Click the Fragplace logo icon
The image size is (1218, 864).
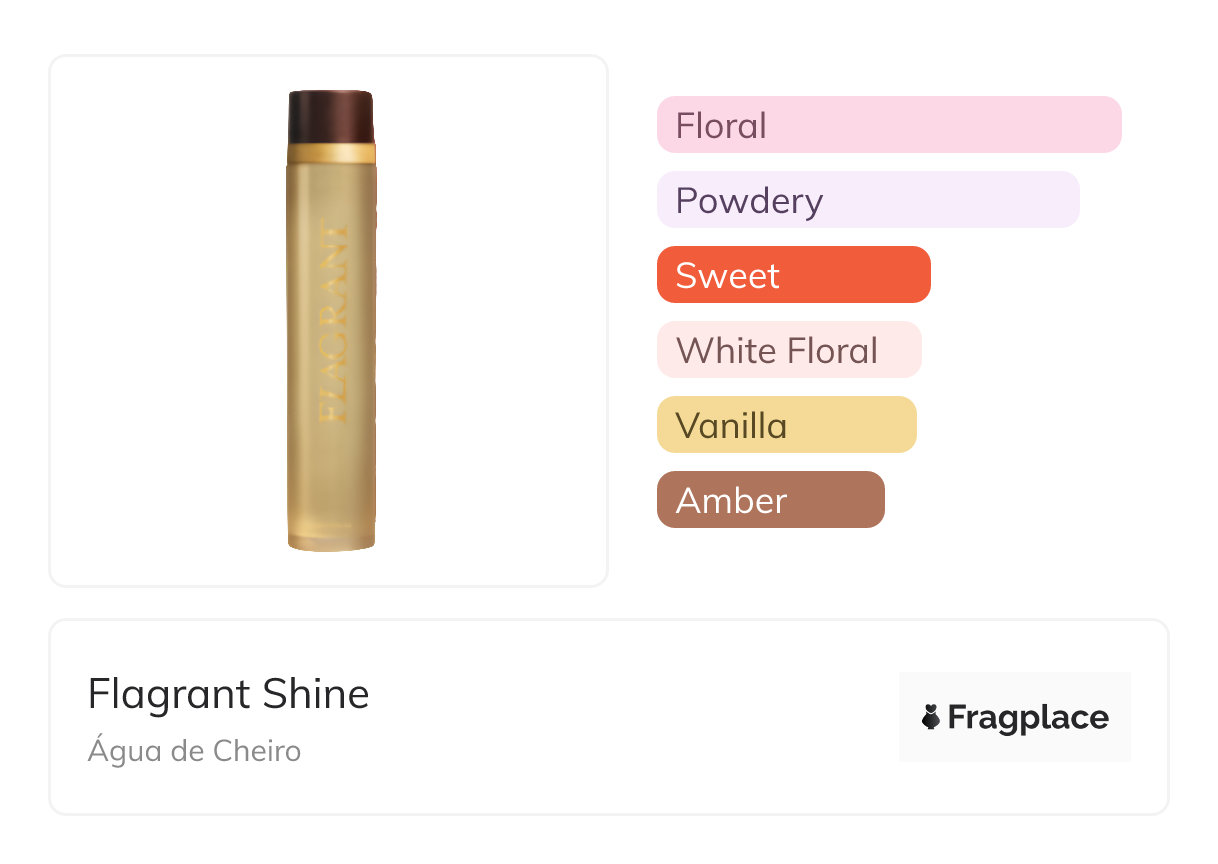(x=931, y=717)
